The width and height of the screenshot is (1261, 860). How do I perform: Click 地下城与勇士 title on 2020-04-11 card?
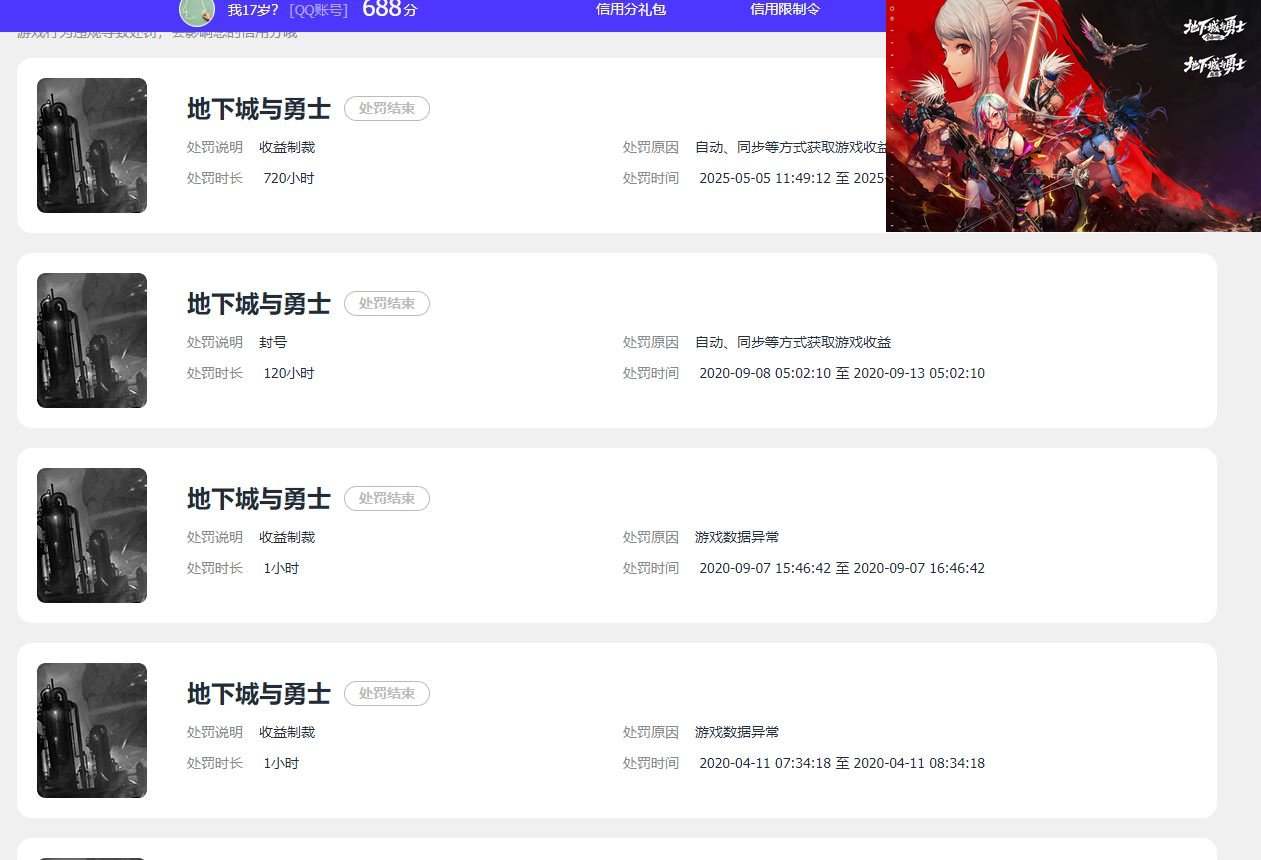[x=259, y=694]
